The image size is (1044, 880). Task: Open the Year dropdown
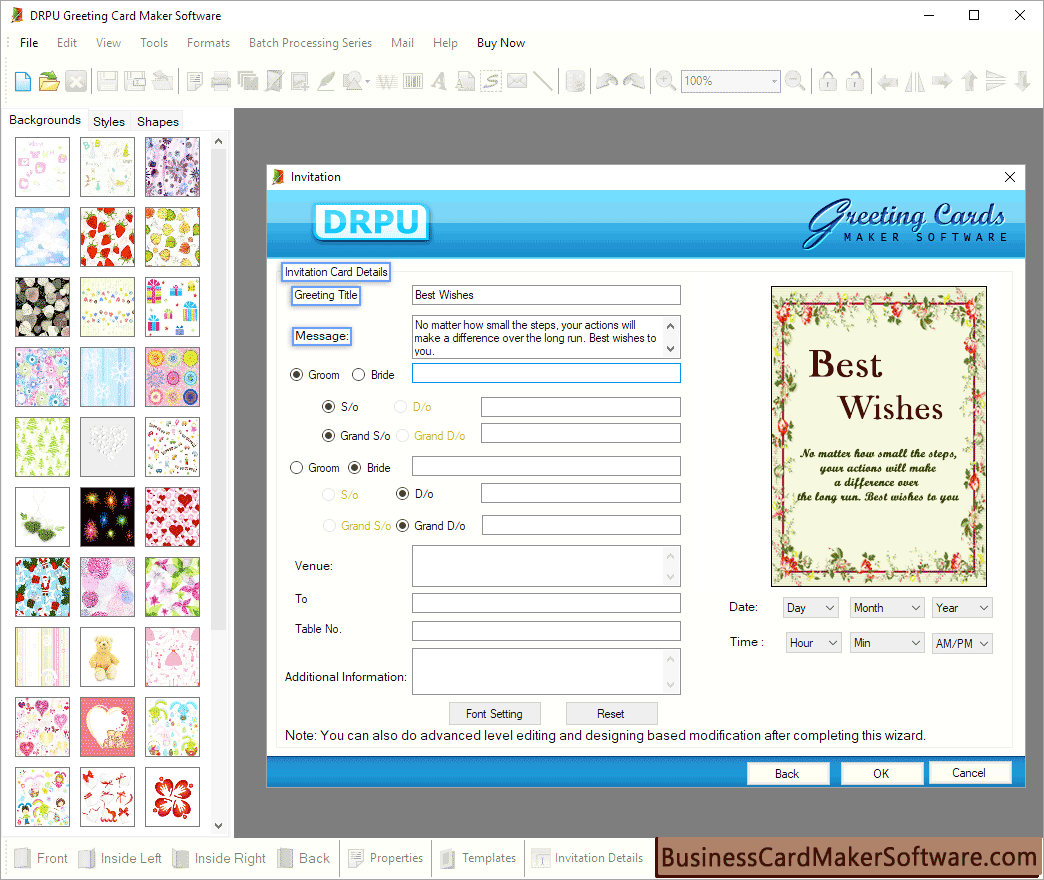[962, 608]
